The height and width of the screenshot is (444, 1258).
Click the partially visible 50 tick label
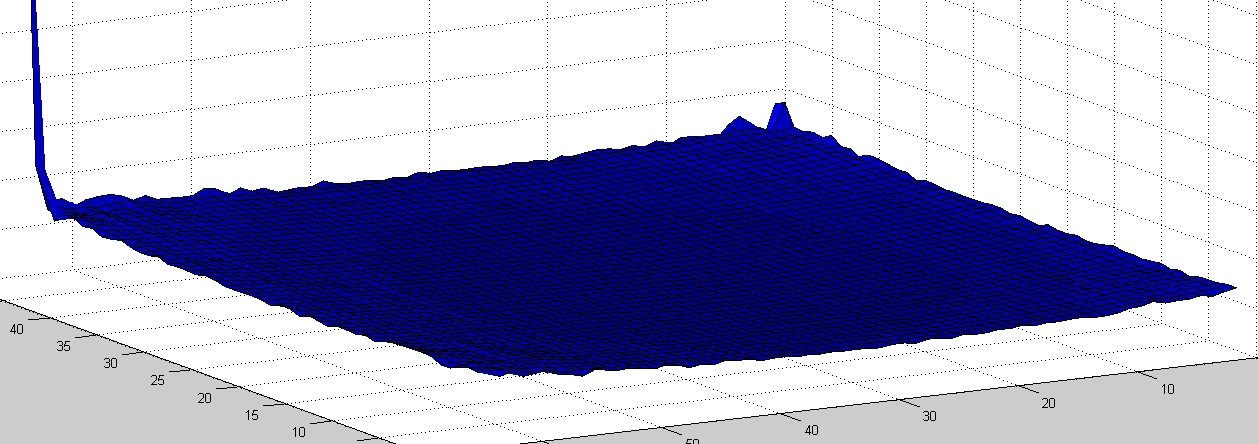(x=692, y=439)
